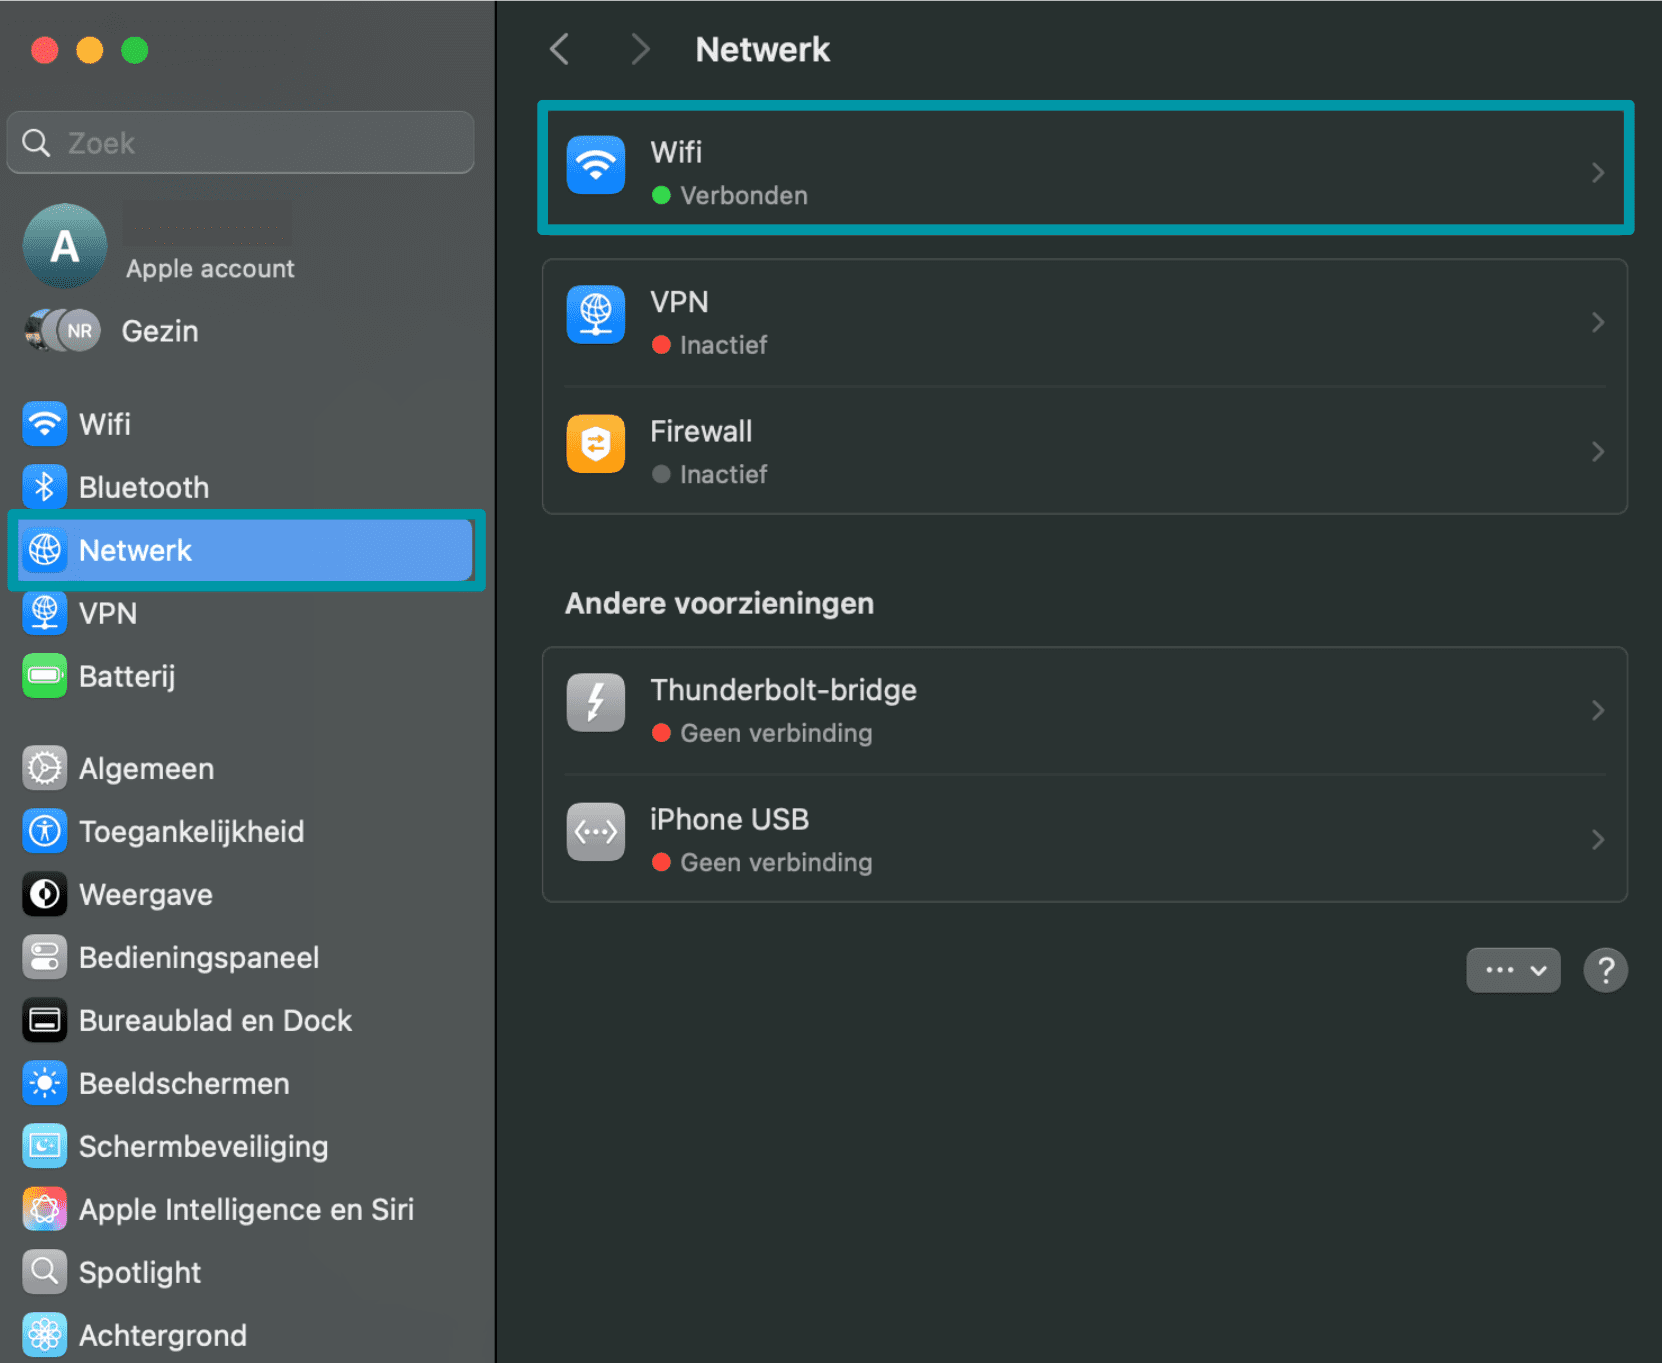Click the Thunderbolt-bridge lightning icon
Viewport: 1662px width, 1363px height.
tap(595, 702)
